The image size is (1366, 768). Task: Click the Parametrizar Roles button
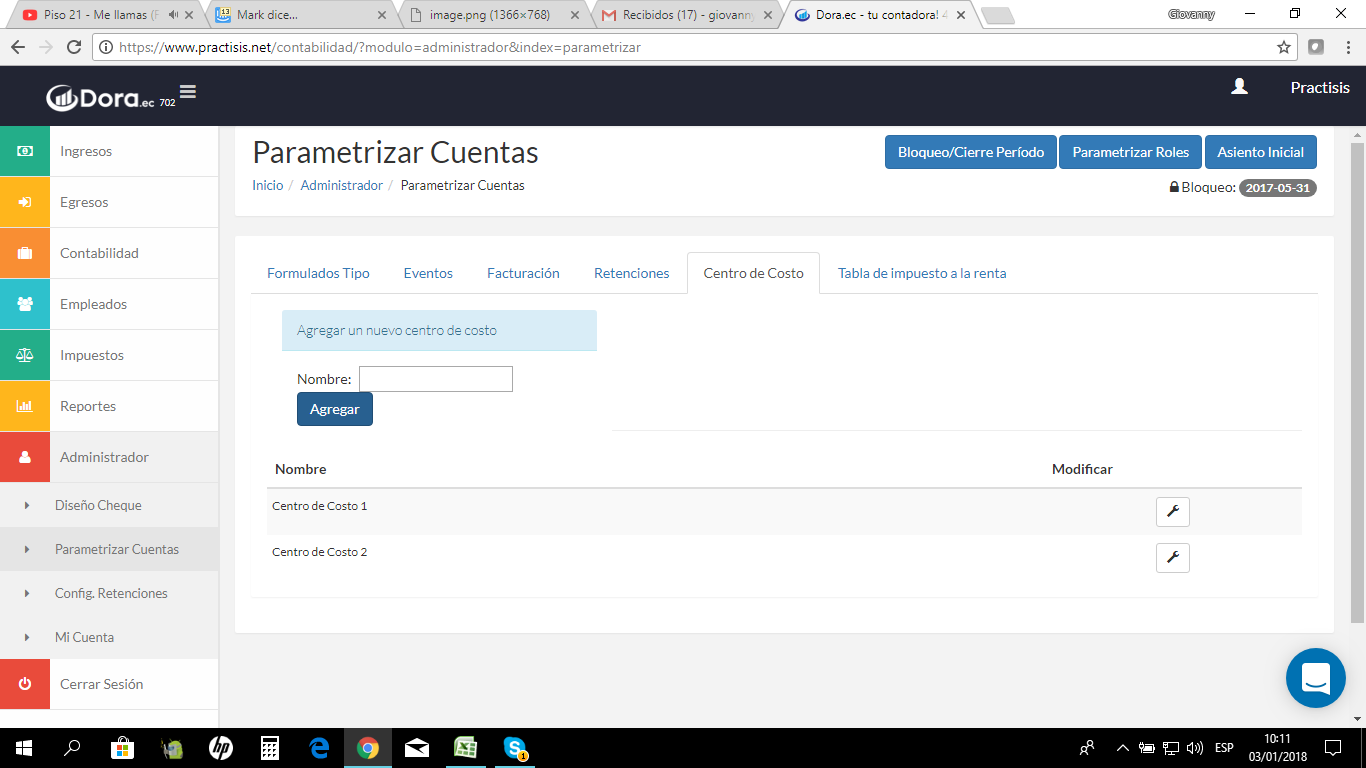point(1131,152)
